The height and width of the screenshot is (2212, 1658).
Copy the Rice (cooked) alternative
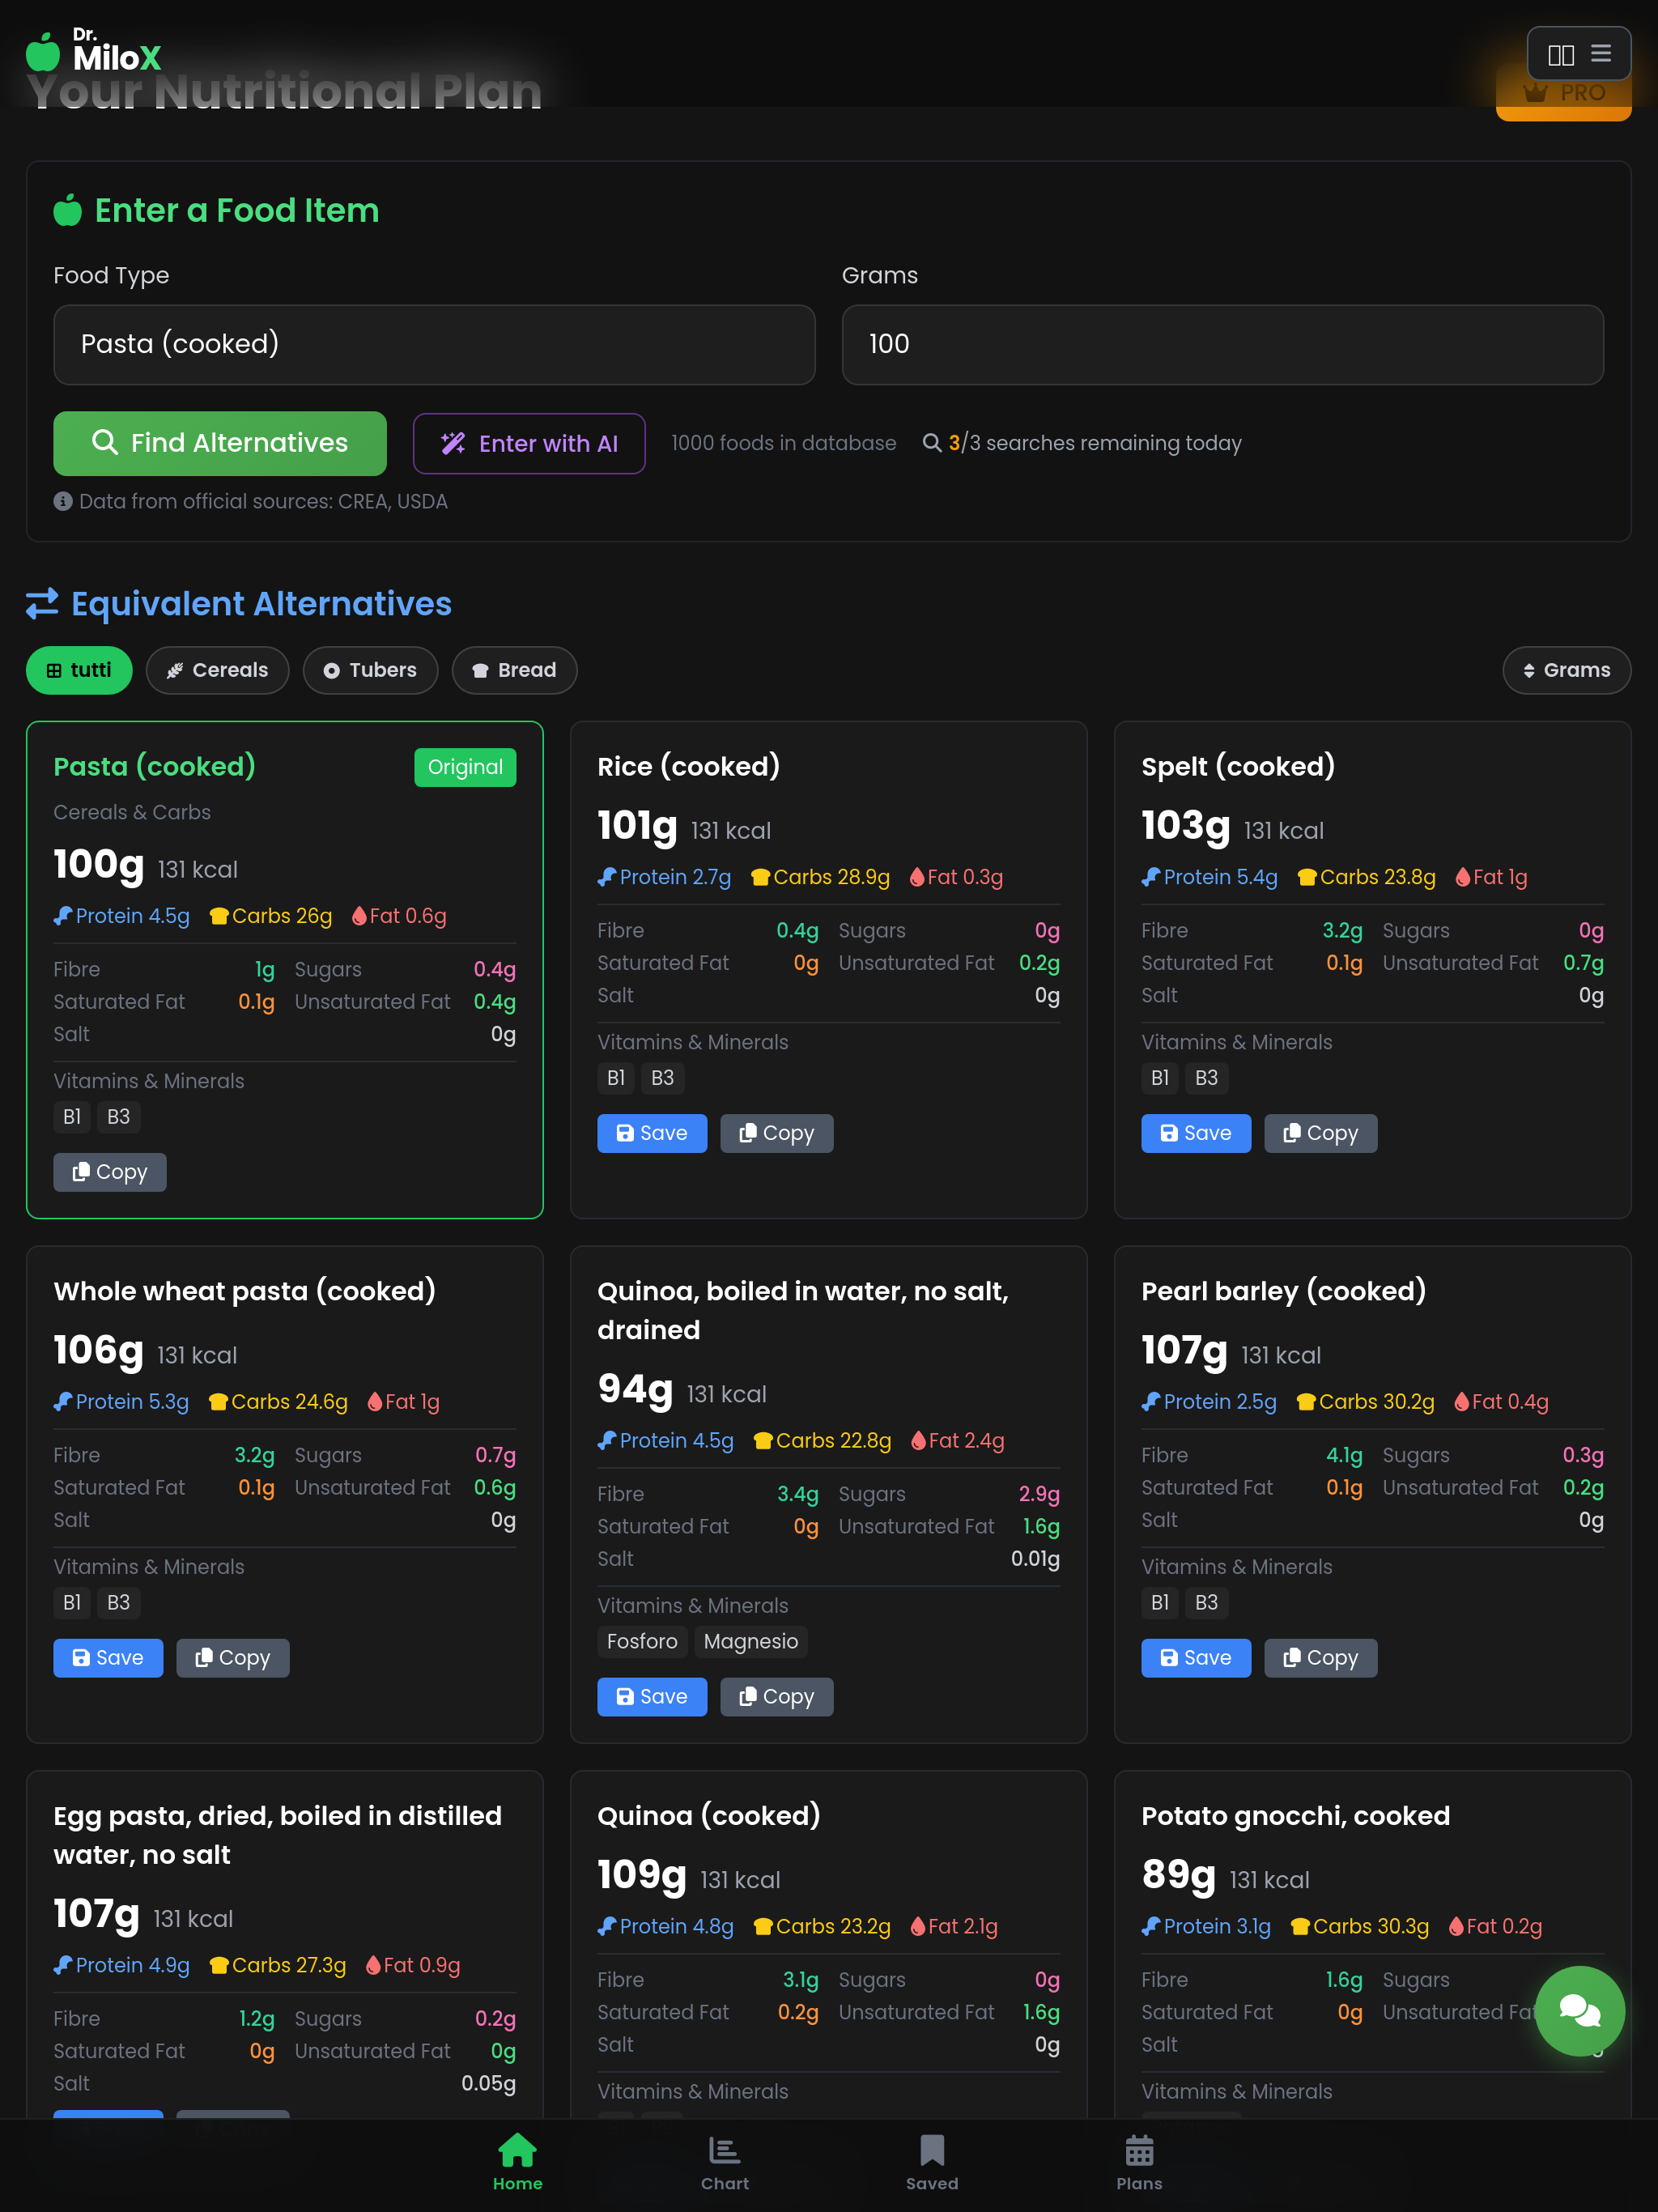tap(776, 1133)
